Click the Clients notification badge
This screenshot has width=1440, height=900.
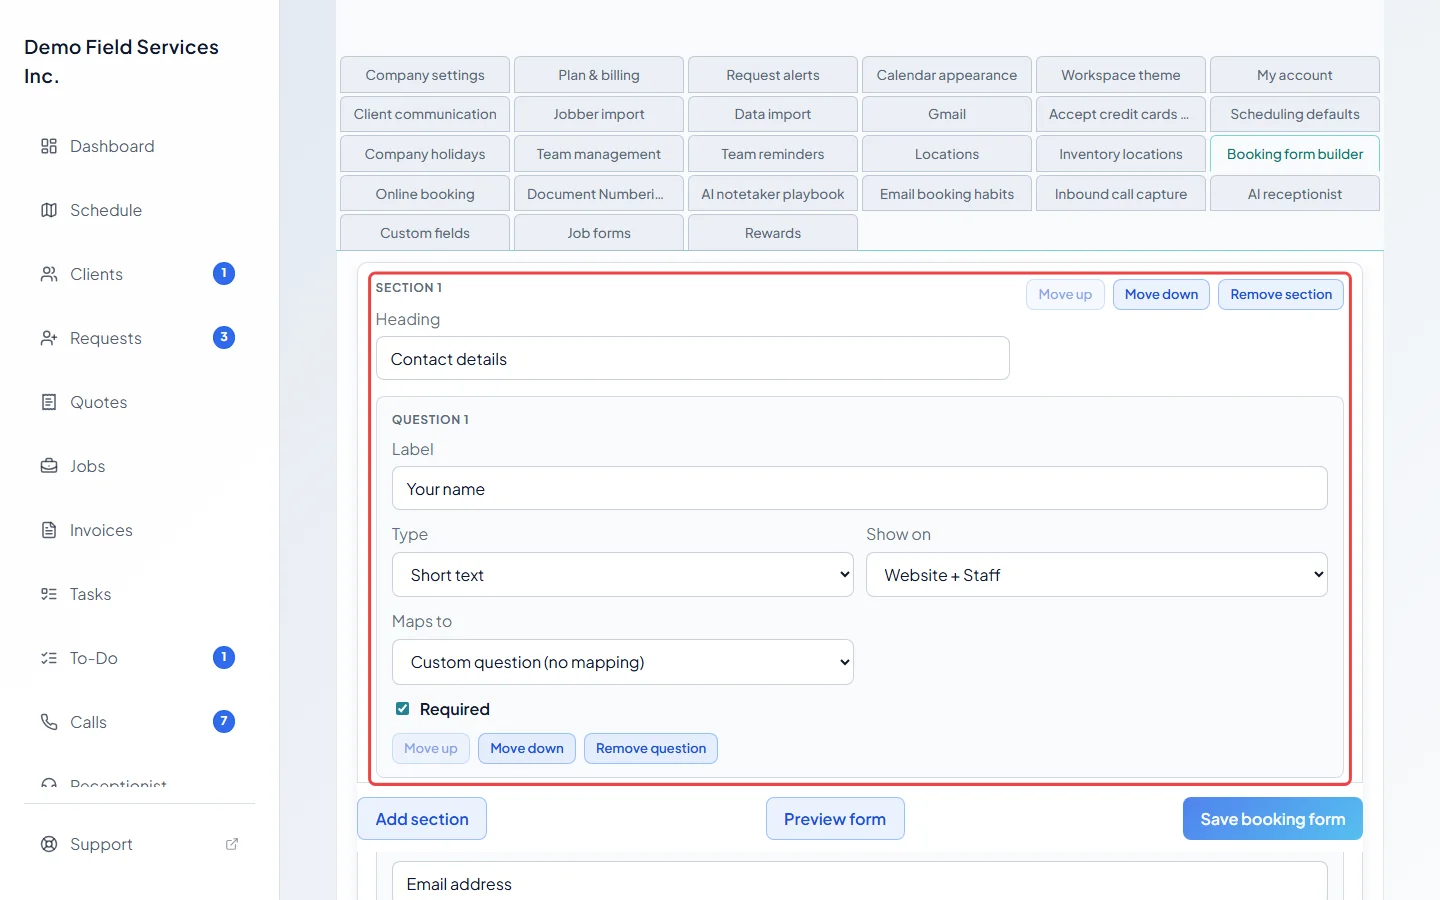[x=224, y=273]
